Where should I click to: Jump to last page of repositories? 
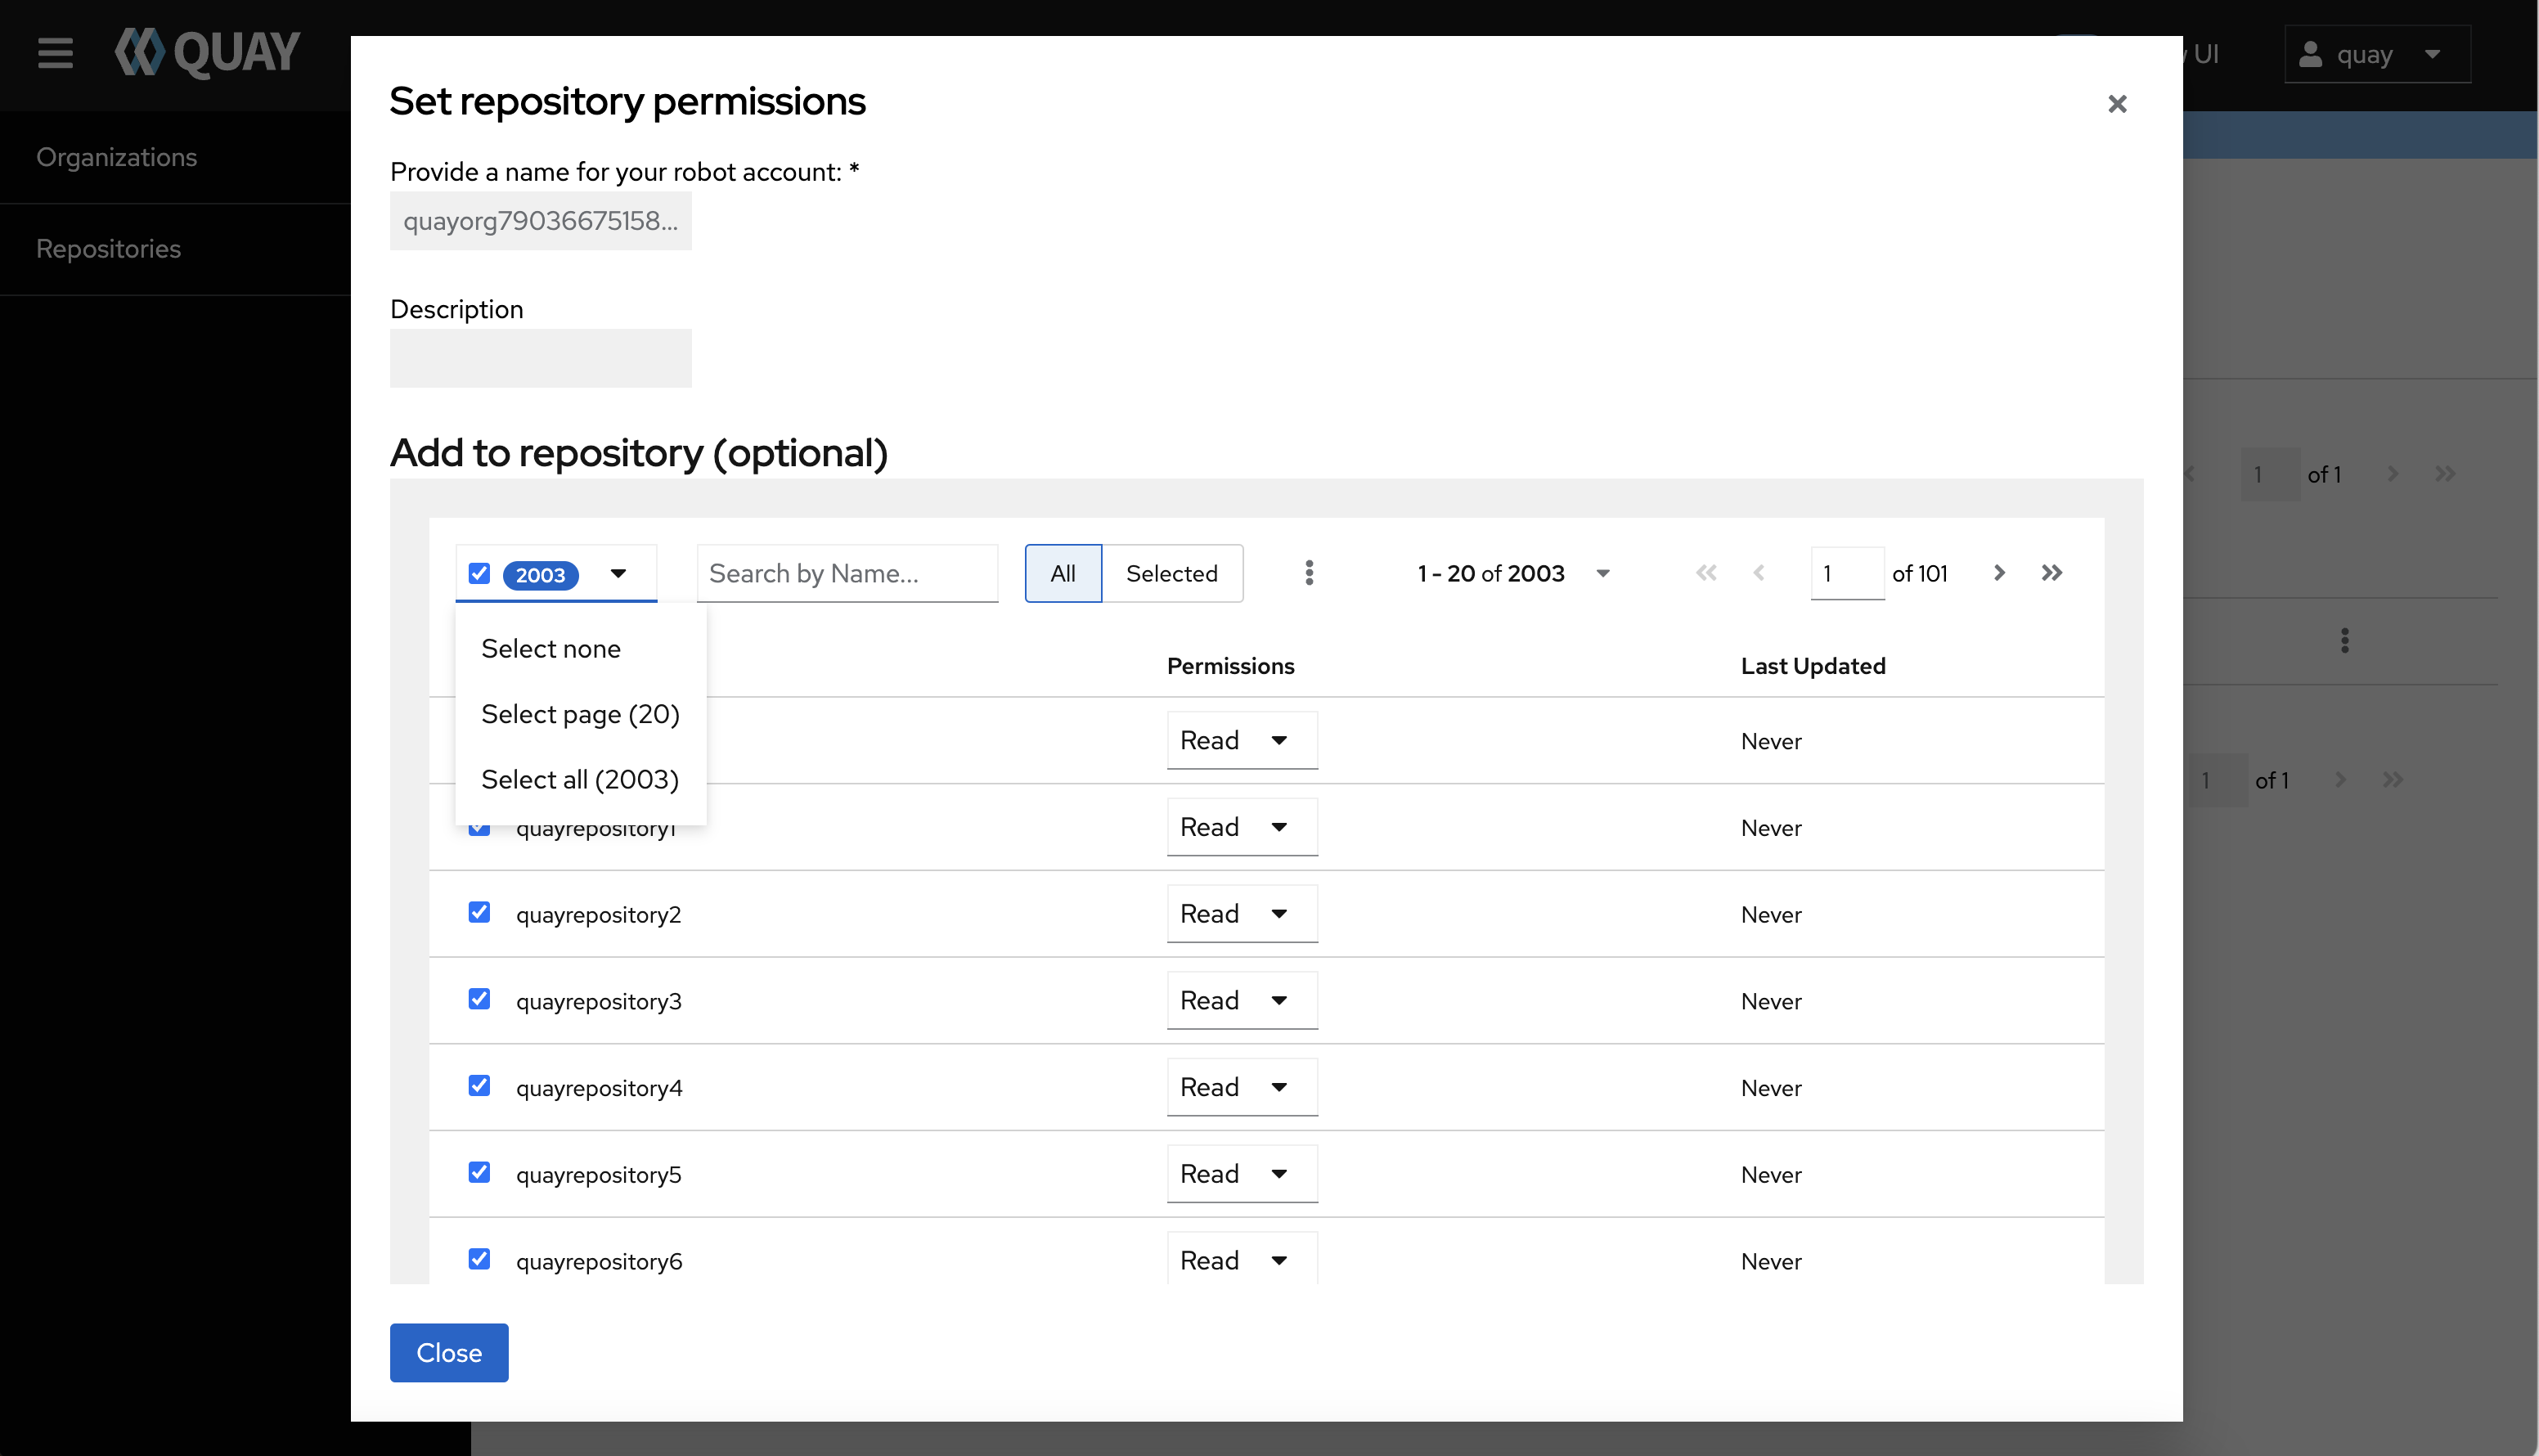[2052, 573]
